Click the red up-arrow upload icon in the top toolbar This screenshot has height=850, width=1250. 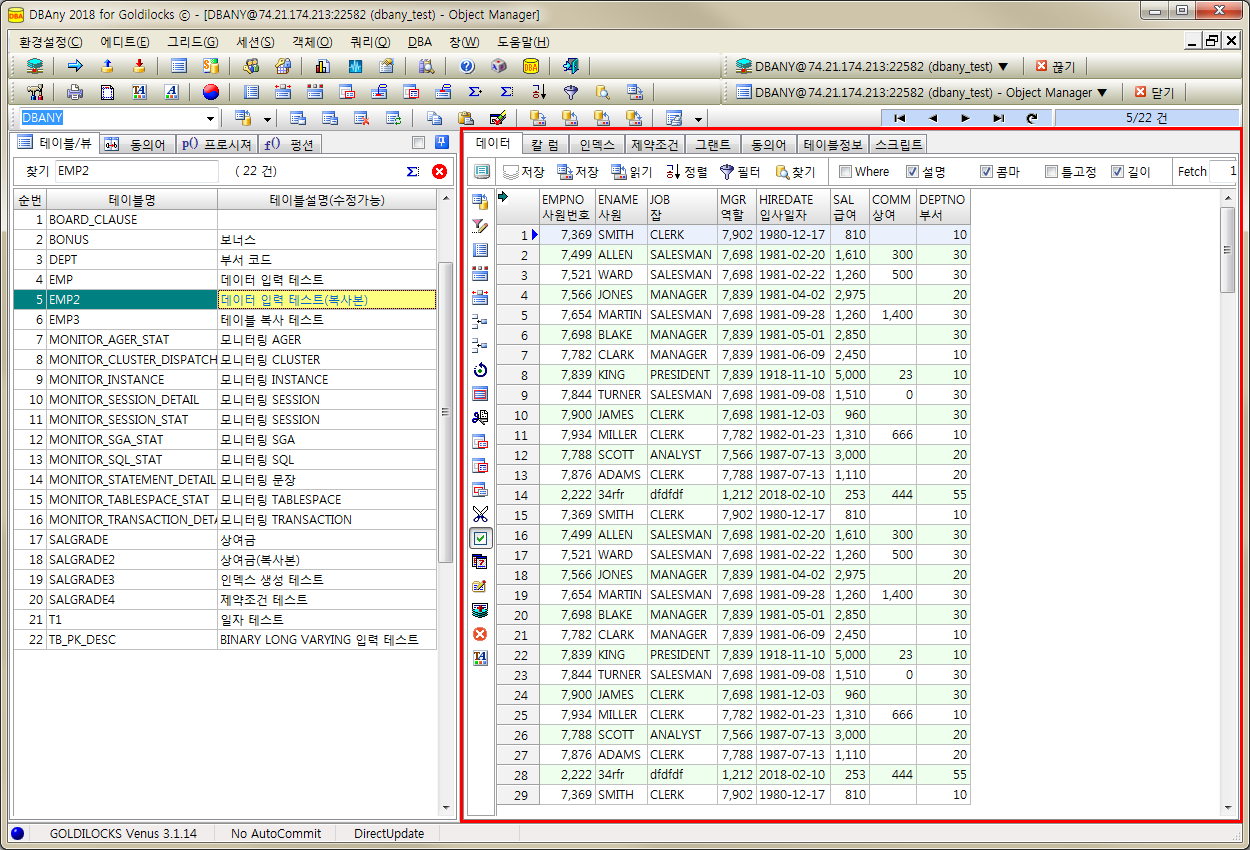tap(107, 67)
